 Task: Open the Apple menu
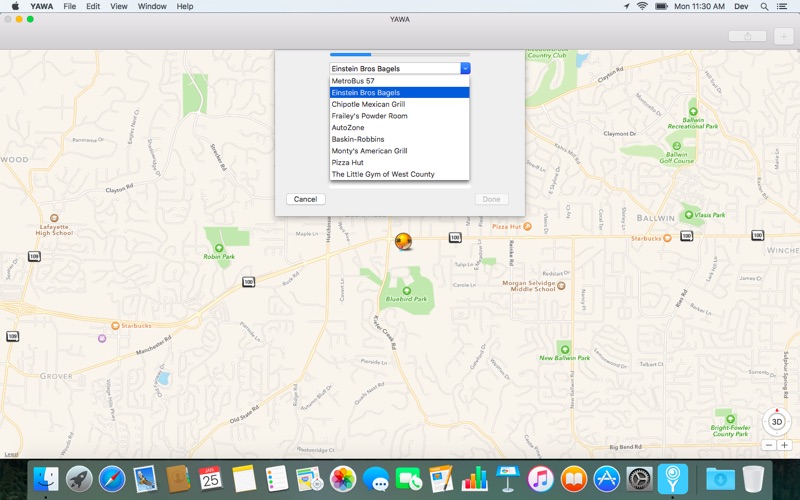pyautogui.click(x=14, y=6)
